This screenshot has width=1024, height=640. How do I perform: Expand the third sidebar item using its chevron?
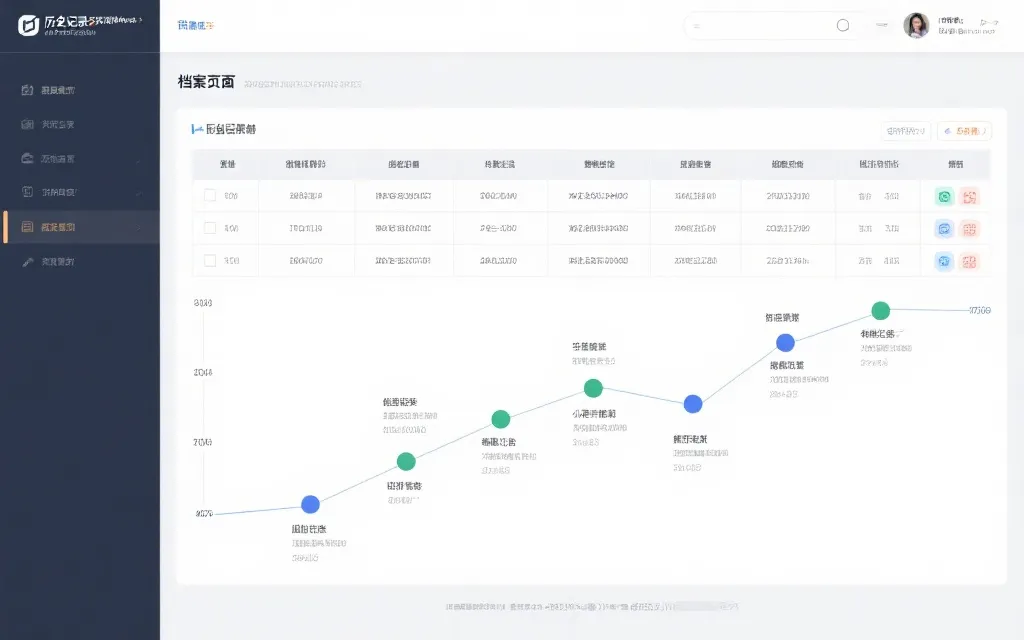139,159
